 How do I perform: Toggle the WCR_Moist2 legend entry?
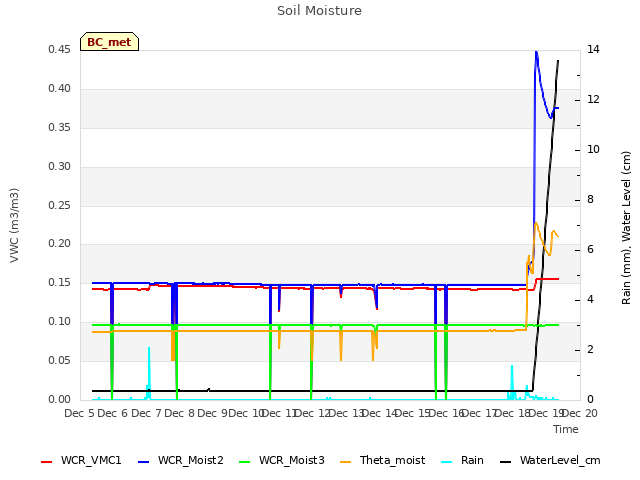pos(181,460)
